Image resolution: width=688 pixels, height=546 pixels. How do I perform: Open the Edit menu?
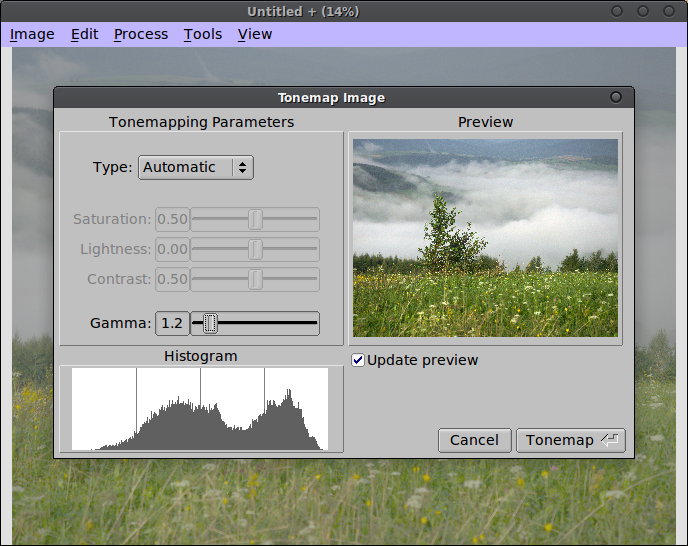[85, 34]
